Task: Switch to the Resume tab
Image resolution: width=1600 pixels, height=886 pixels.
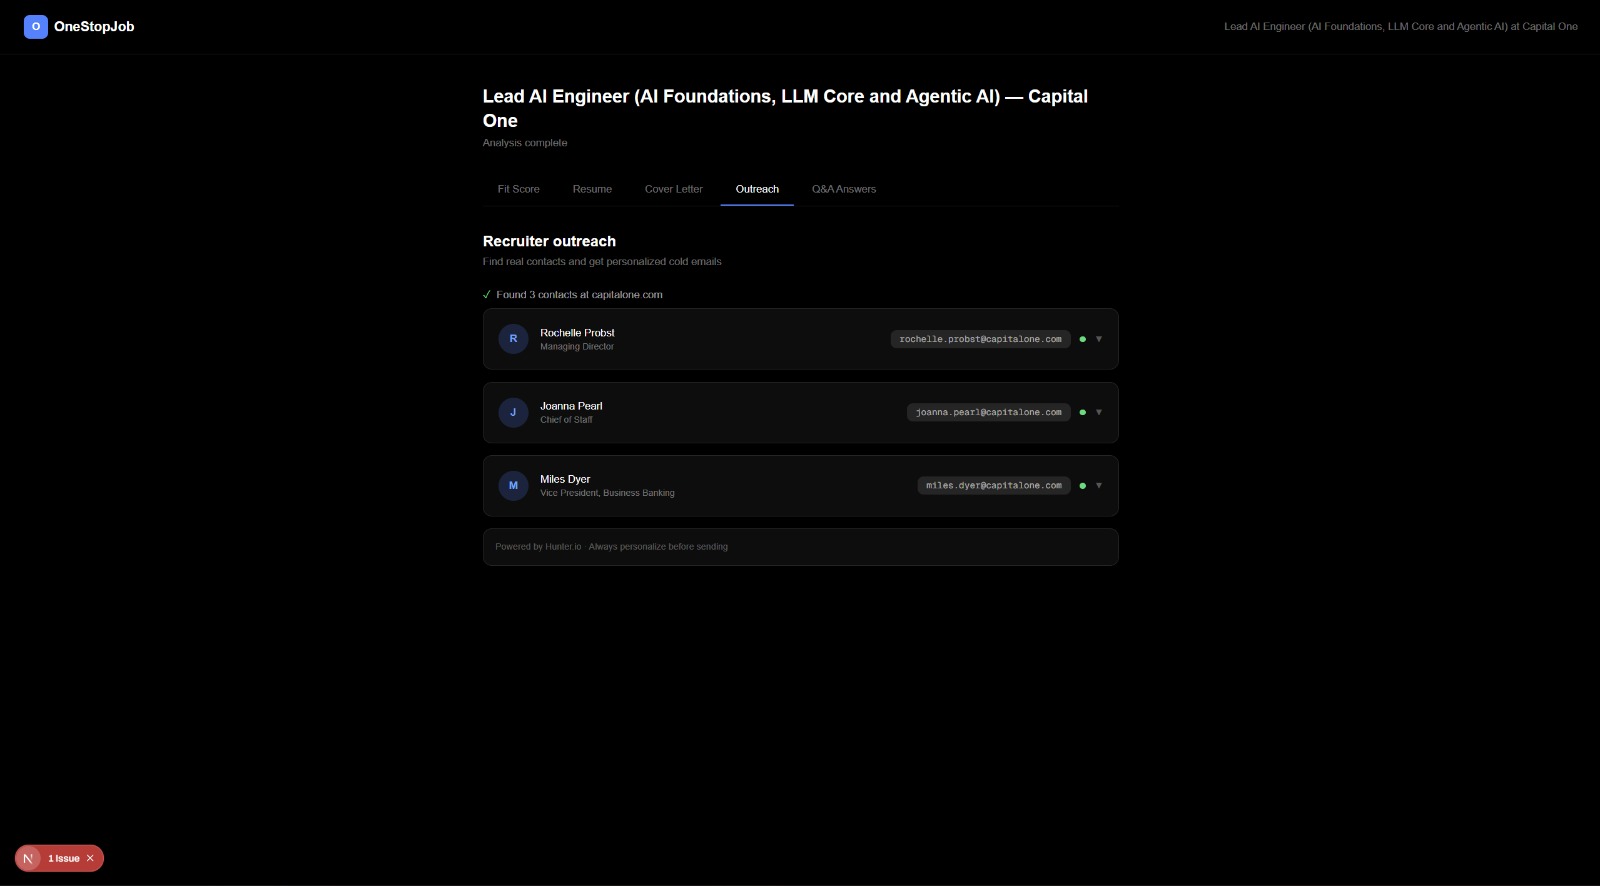Action: click(592, 189)
